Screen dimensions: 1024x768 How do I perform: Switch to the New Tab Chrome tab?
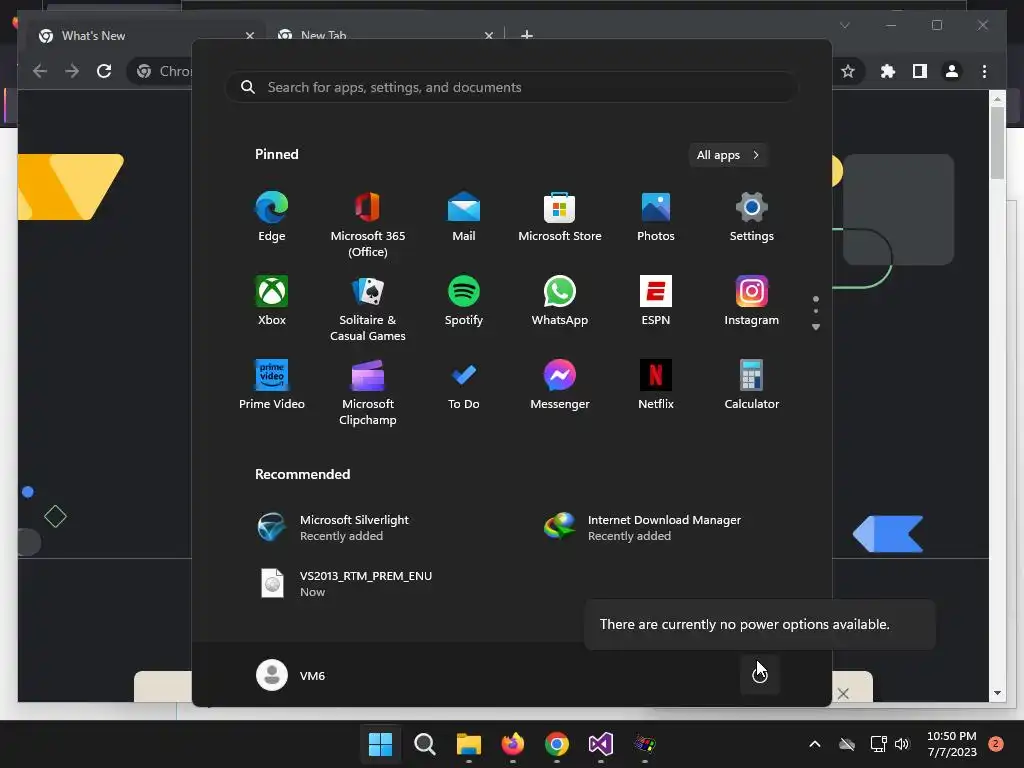tap(385, 35)
